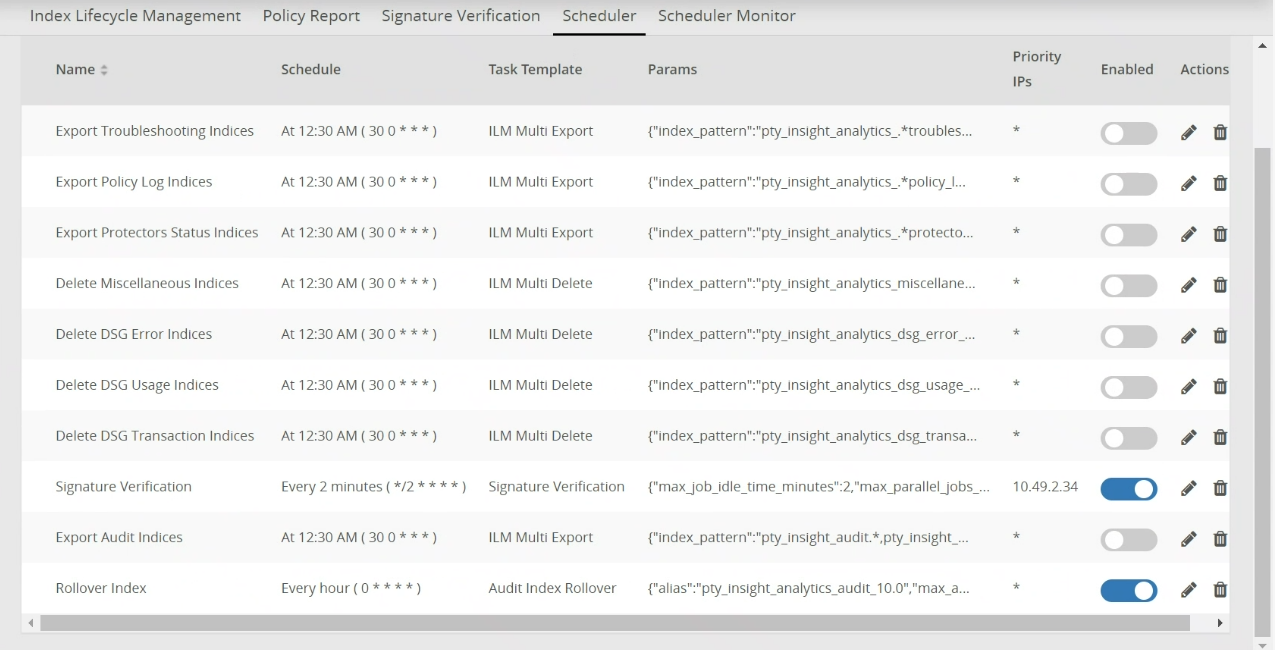The width and height of the screenshot is (1275, 650).
Task: Click the horizontal scrollbar right arrow
Action: tap(1219, 623)
